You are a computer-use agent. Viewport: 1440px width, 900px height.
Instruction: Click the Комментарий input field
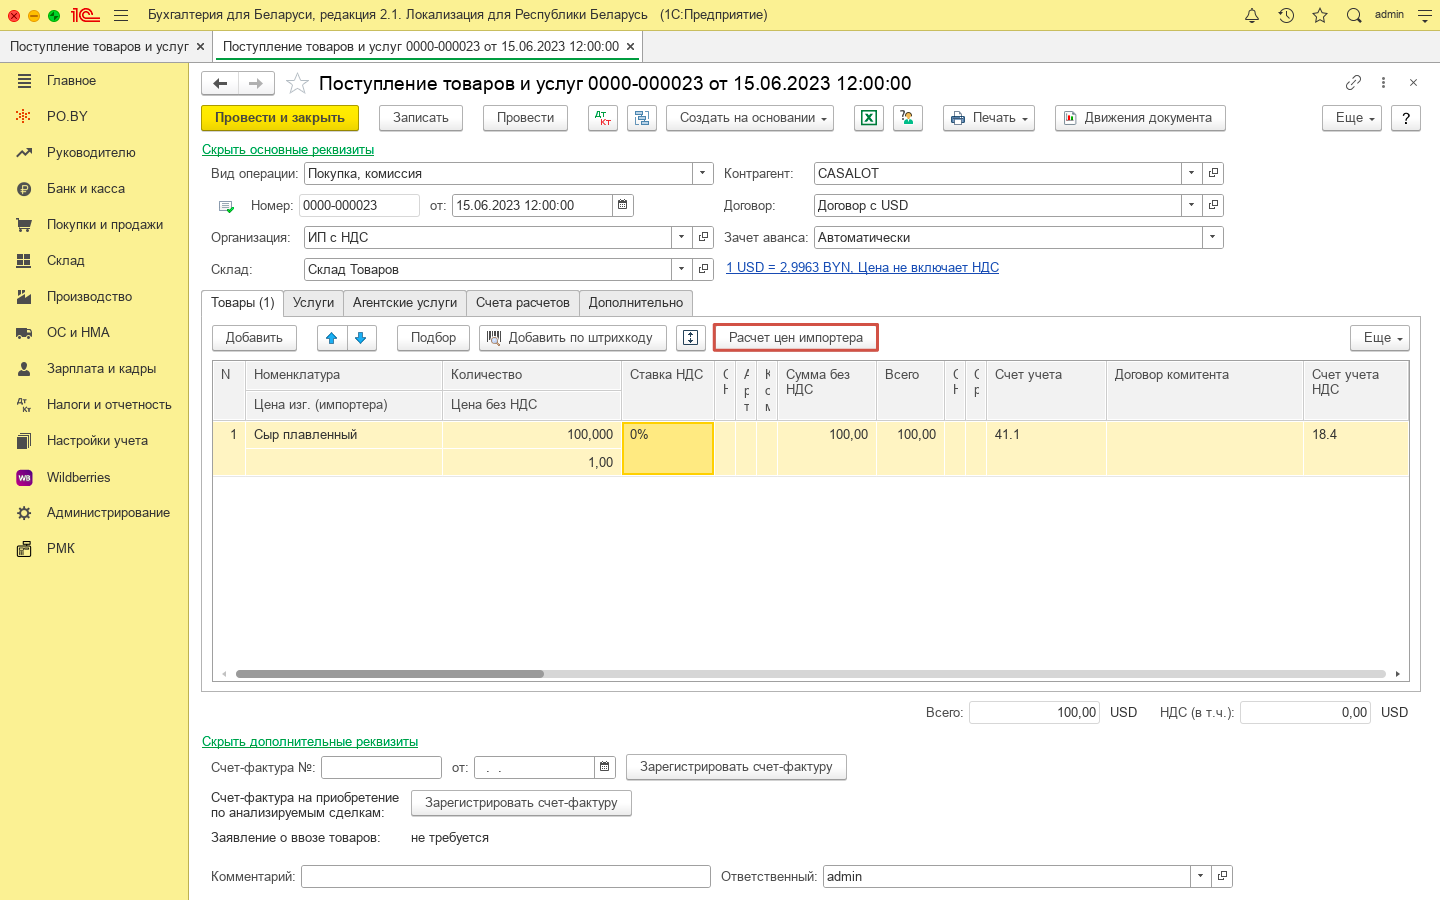tap(505, 876)
